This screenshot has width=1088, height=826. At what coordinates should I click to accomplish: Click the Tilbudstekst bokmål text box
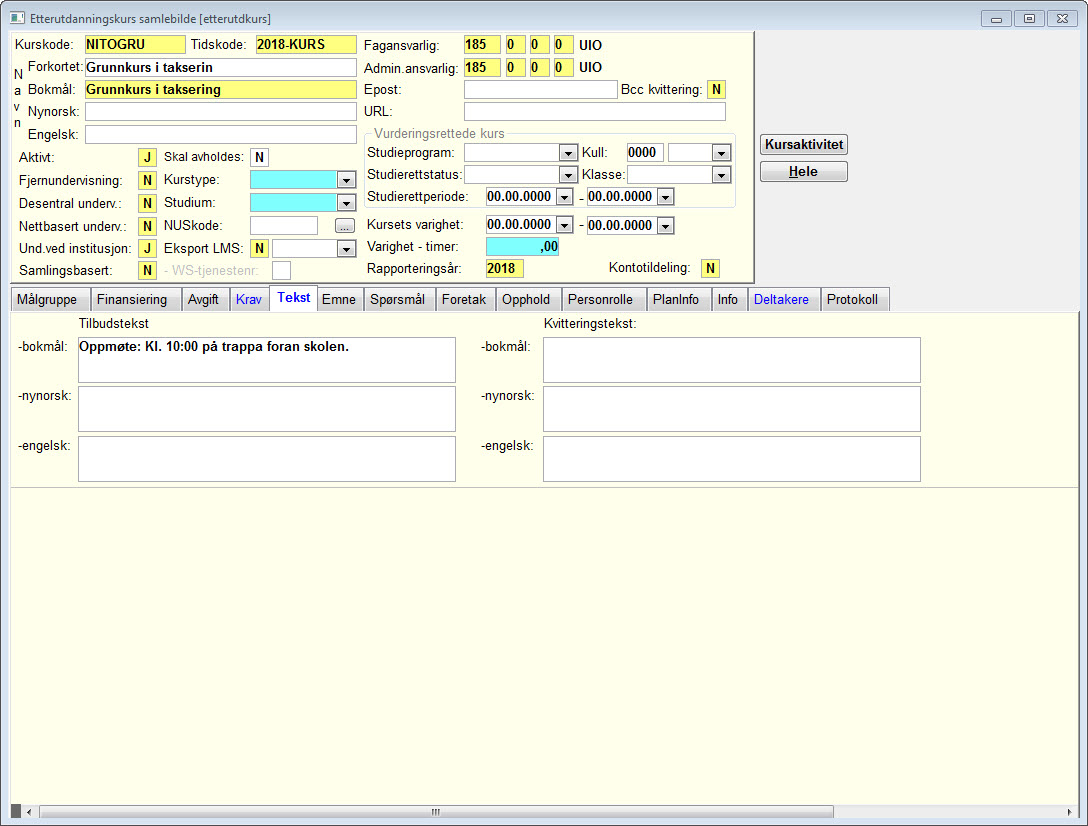tap(266, 360)
